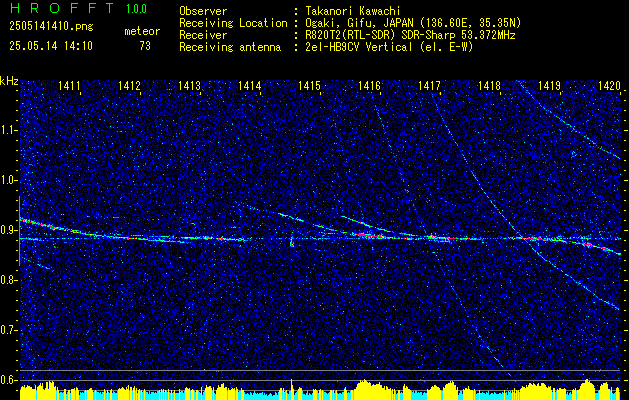This screenshot has height=400, width=629.
Task: Select the filename 2505141410.png
Action: pyautogui.click(x=51, y=26)
